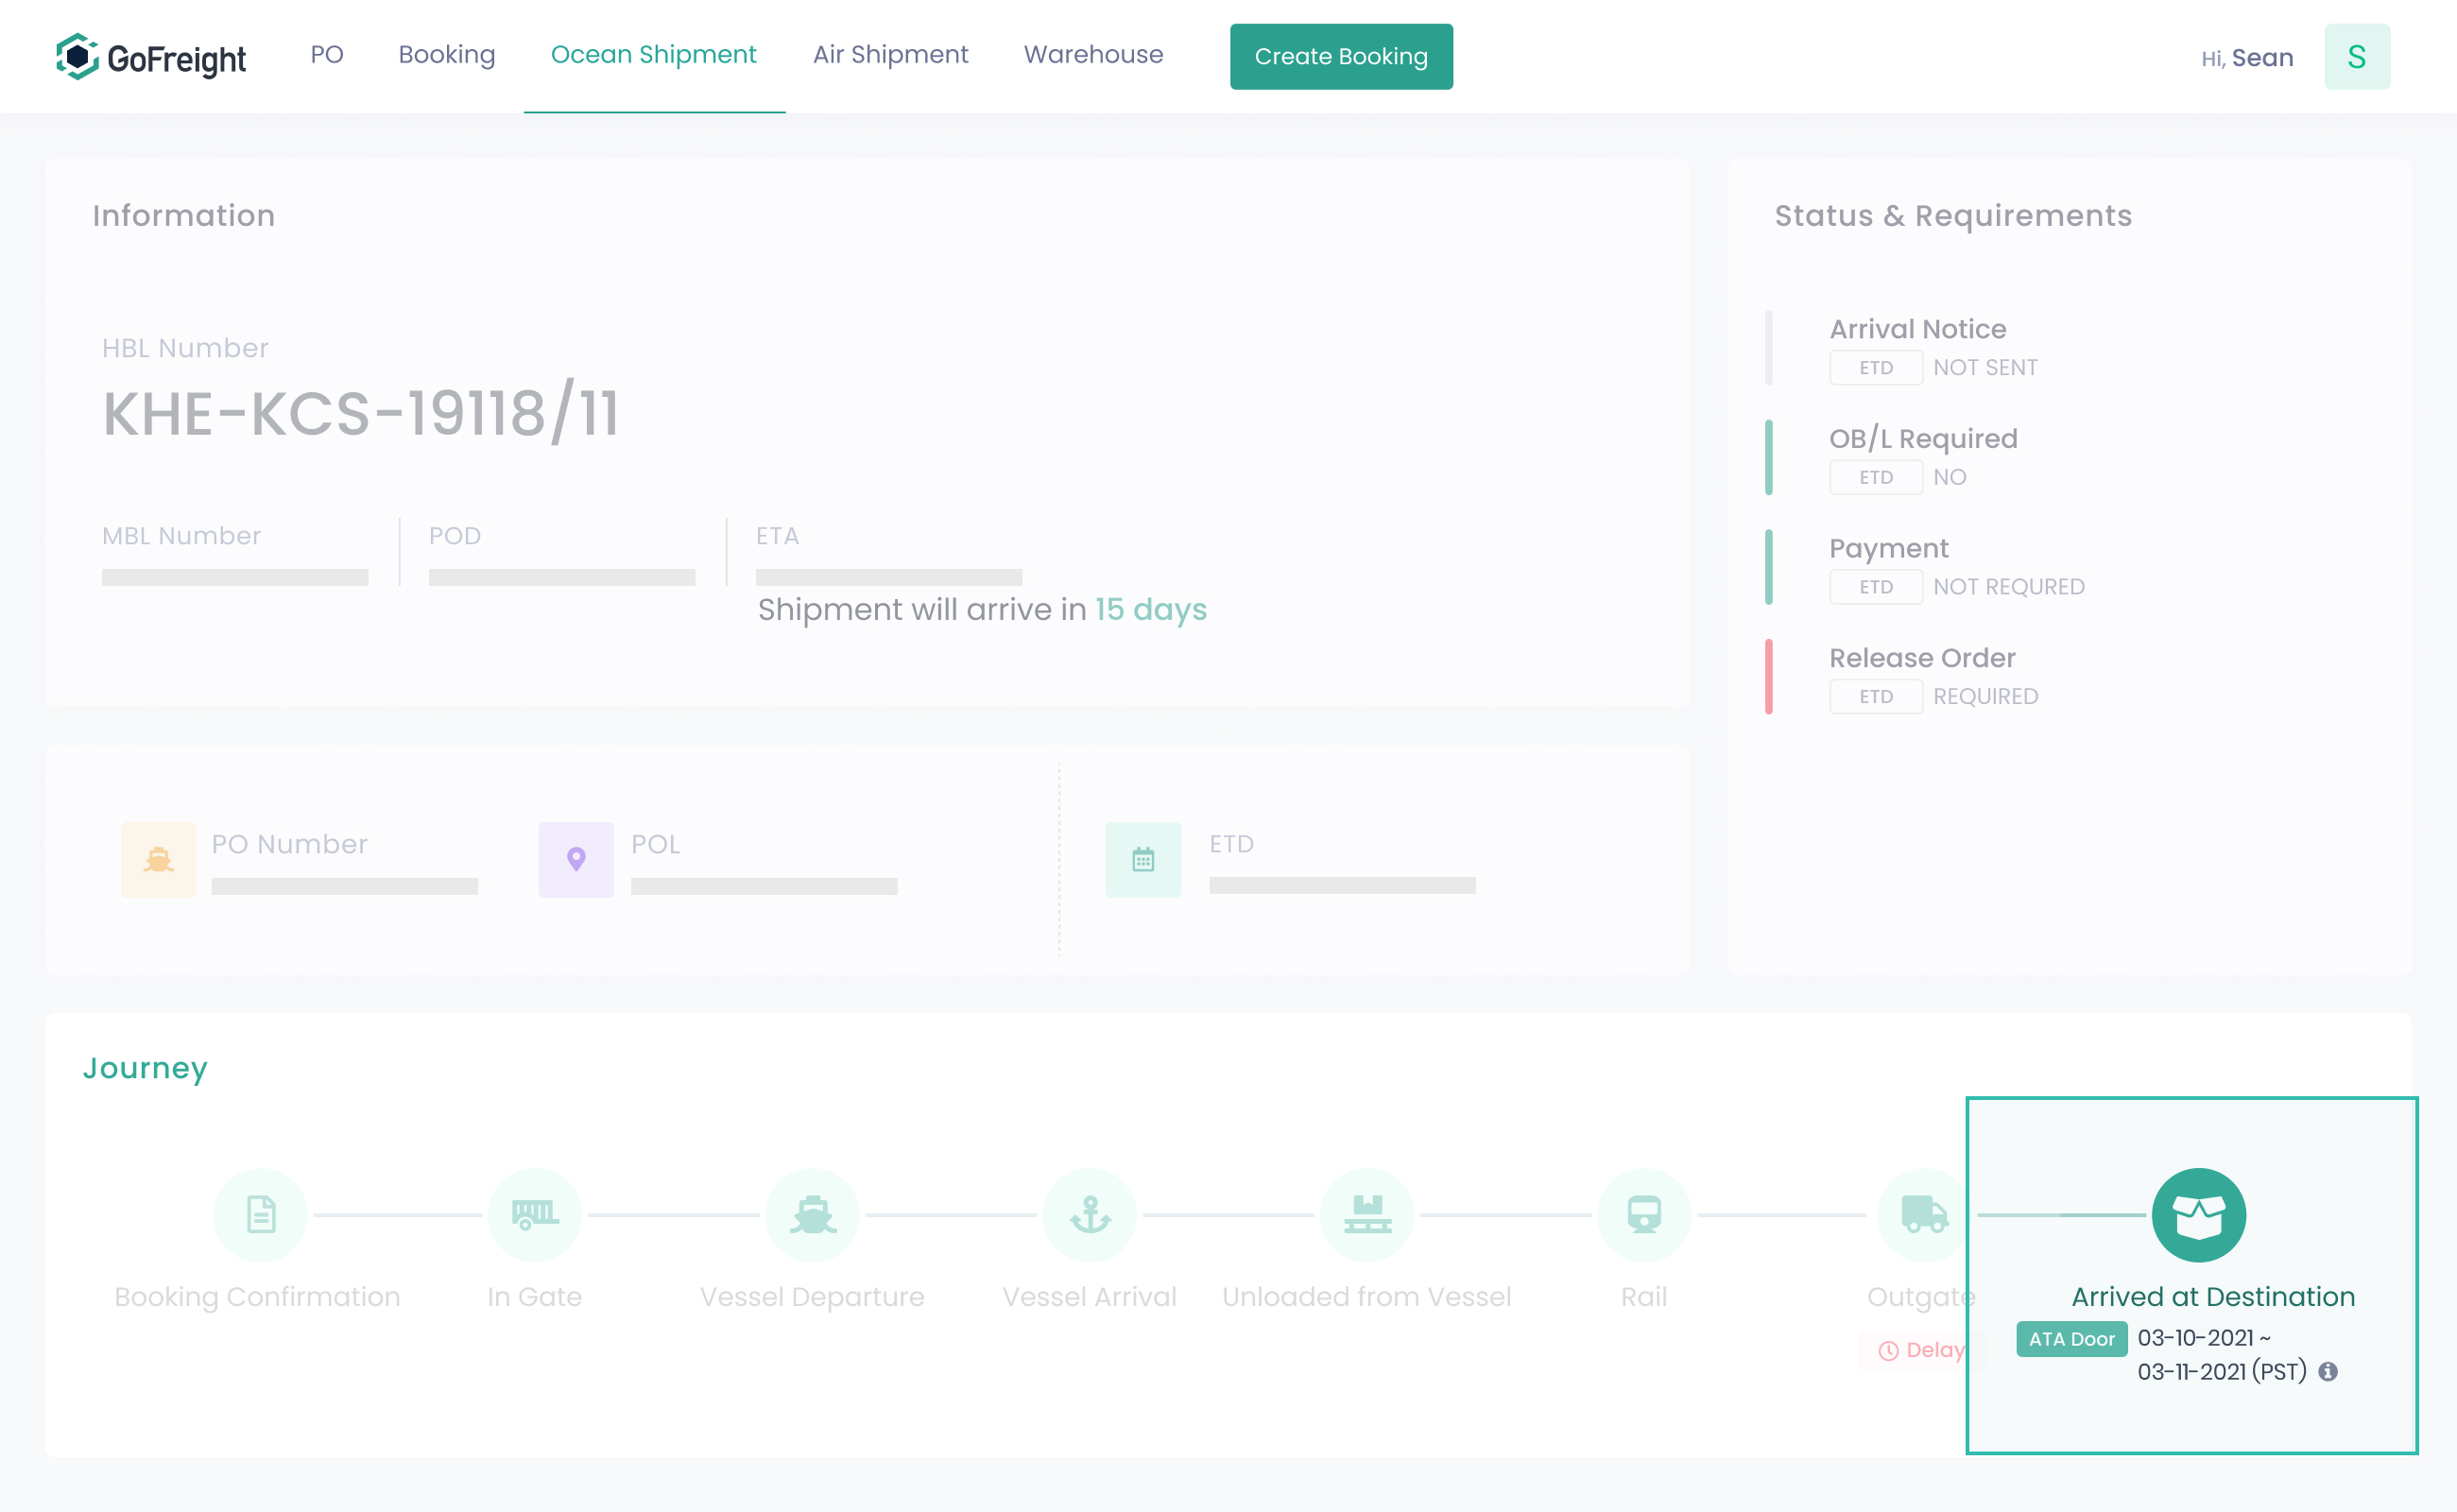This screenshot has height=1512, width=2457.
Task: Switch to Air Shipment tab
Action: 890,55
